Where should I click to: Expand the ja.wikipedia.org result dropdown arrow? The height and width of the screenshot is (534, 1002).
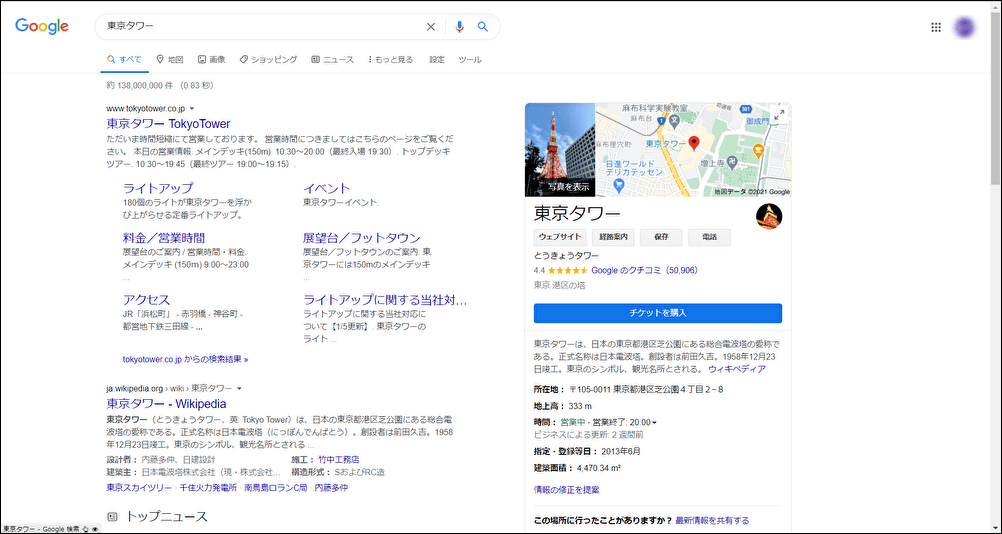(x=239, y=388)
